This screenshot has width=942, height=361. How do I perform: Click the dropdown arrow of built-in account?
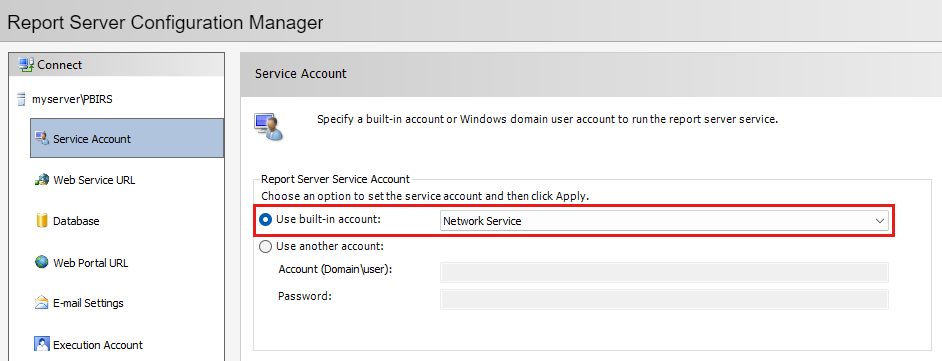880,221
